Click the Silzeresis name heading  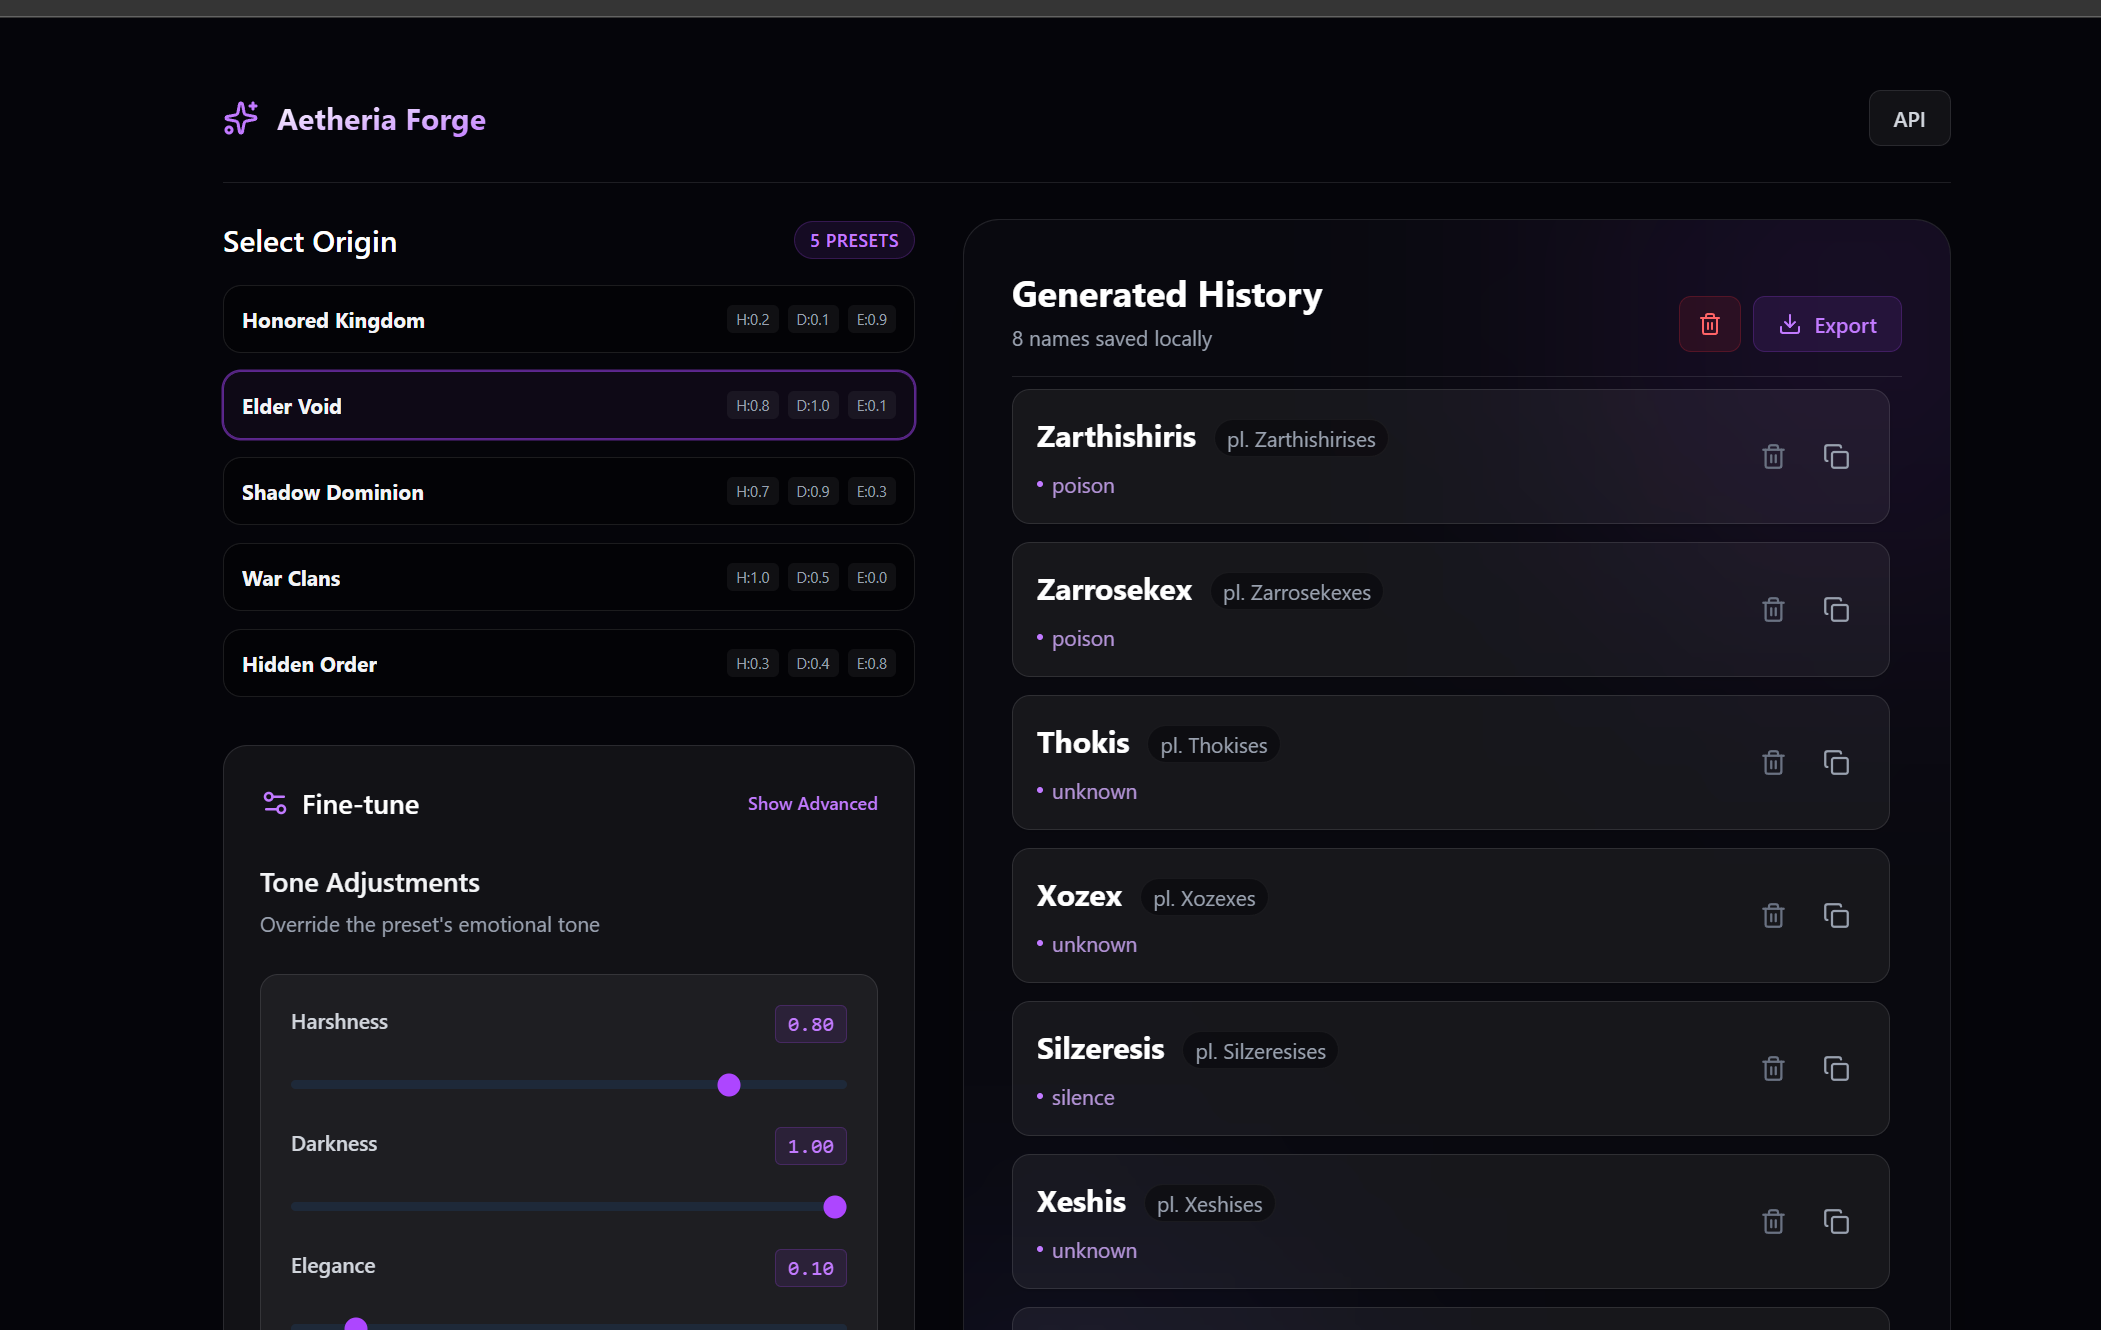tap(1100, 1049)
